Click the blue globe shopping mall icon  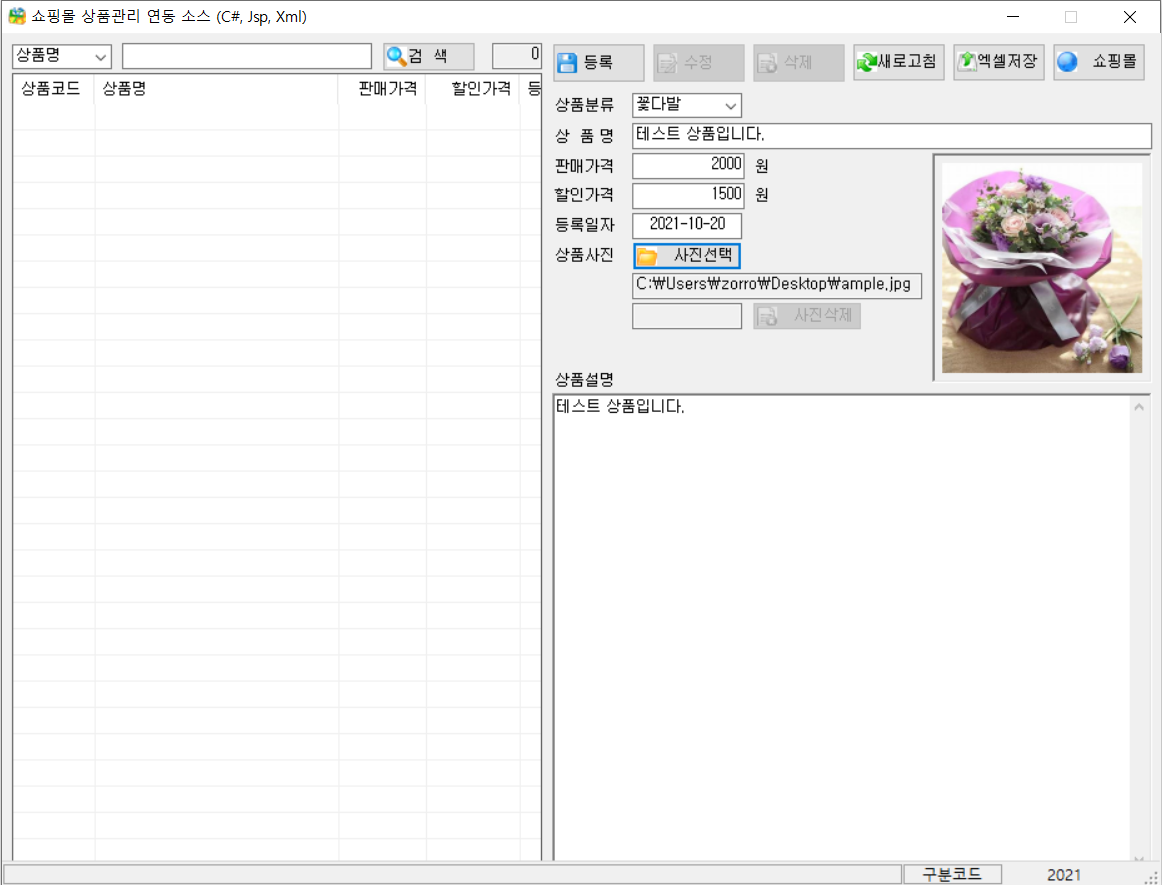pyautogui.click(x=1067, y=62)
